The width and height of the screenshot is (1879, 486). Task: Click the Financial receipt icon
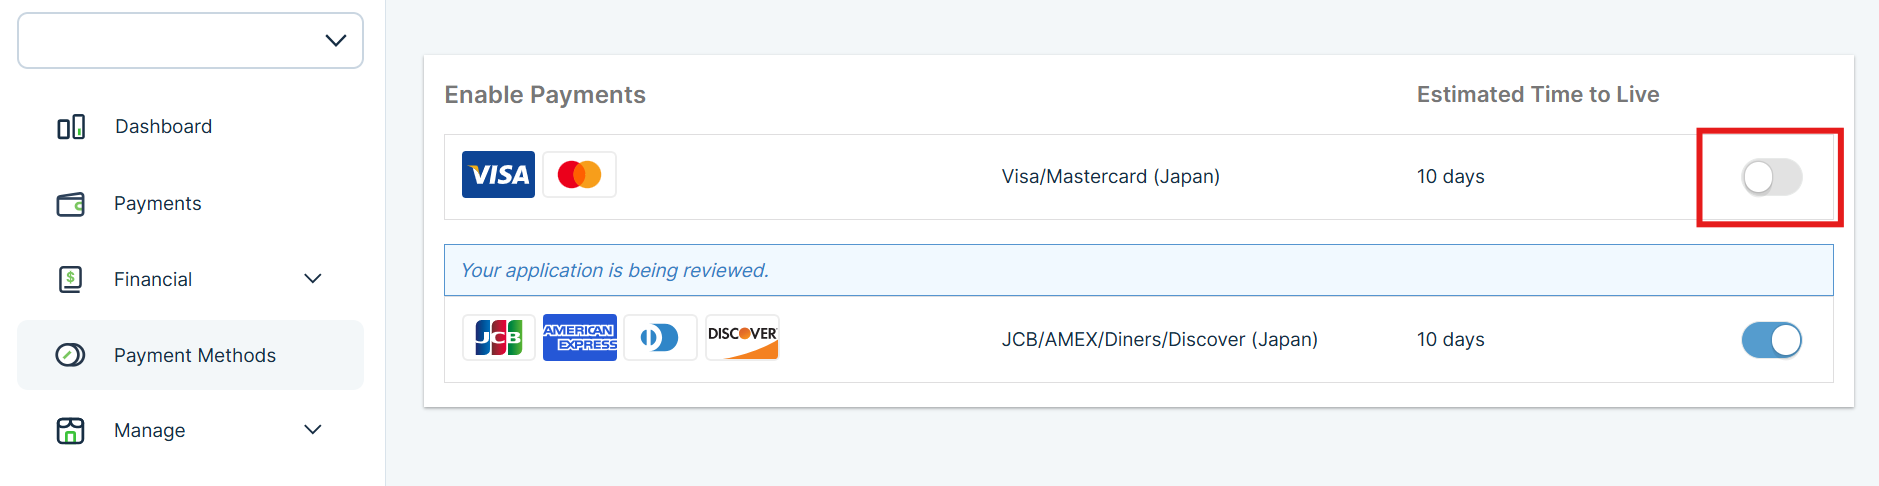(x=71, y=279)
